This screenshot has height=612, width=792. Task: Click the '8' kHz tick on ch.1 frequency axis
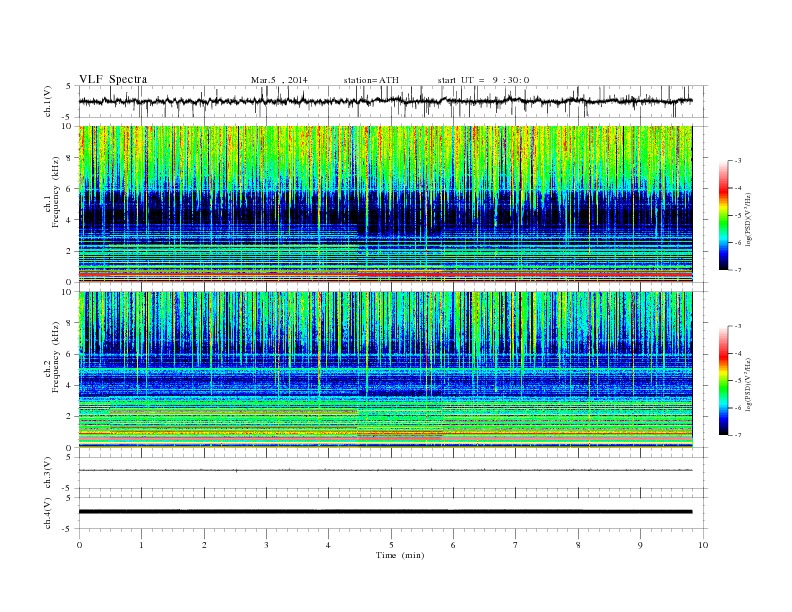pyautogui.click(x=69, y=158)
